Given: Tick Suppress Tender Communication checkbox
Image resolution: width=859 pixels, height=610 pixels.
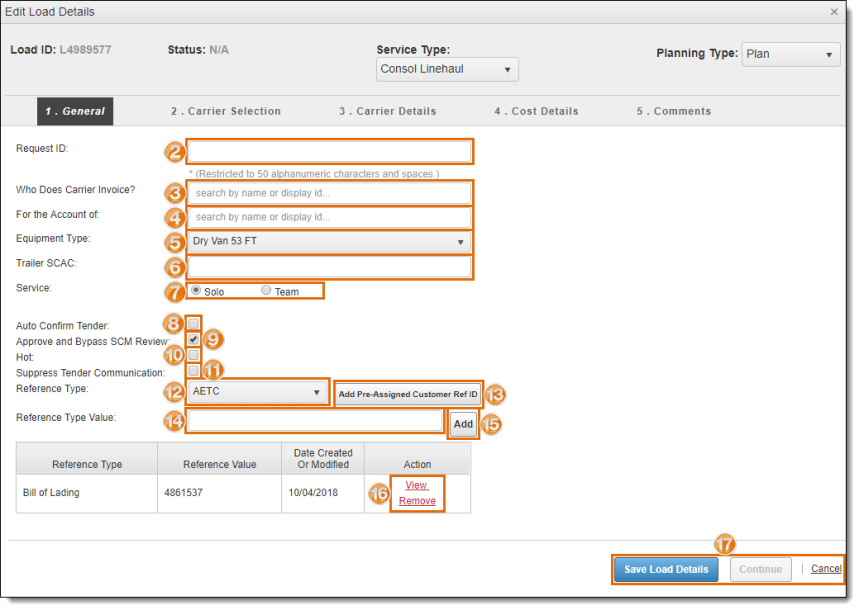Looking at the screenshot, I should click(193, 371).
